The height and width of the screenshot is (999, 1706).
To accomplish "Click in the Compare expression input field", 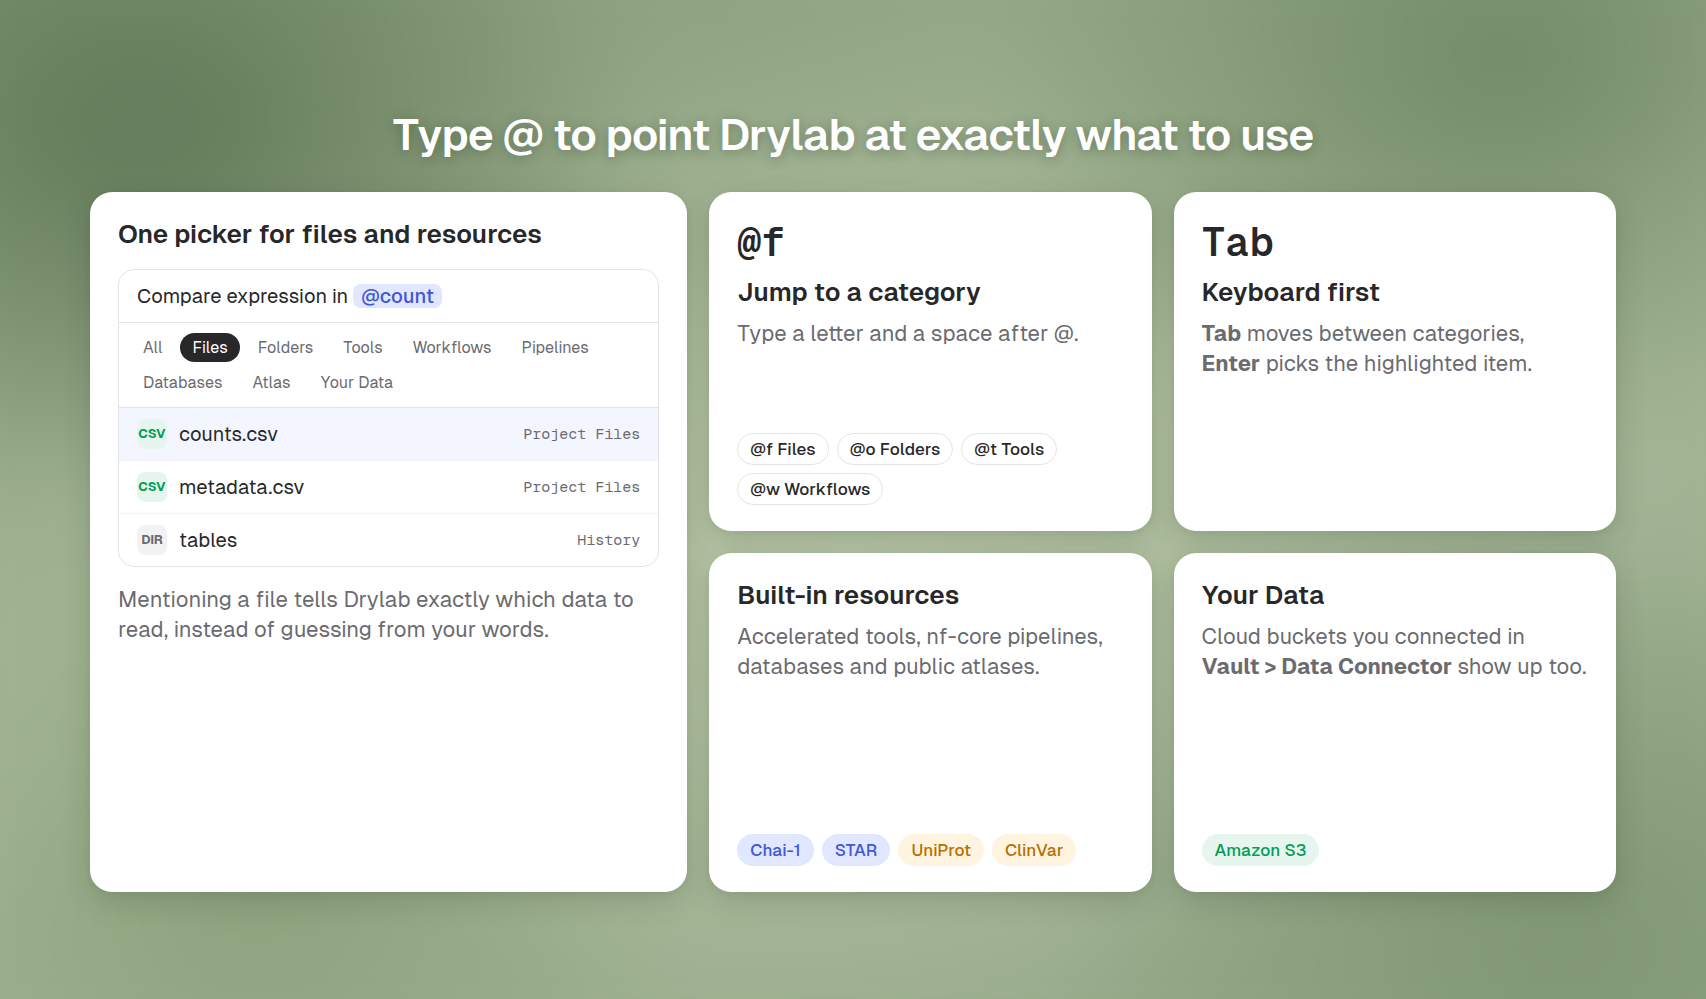I will (x=388, y=296).
